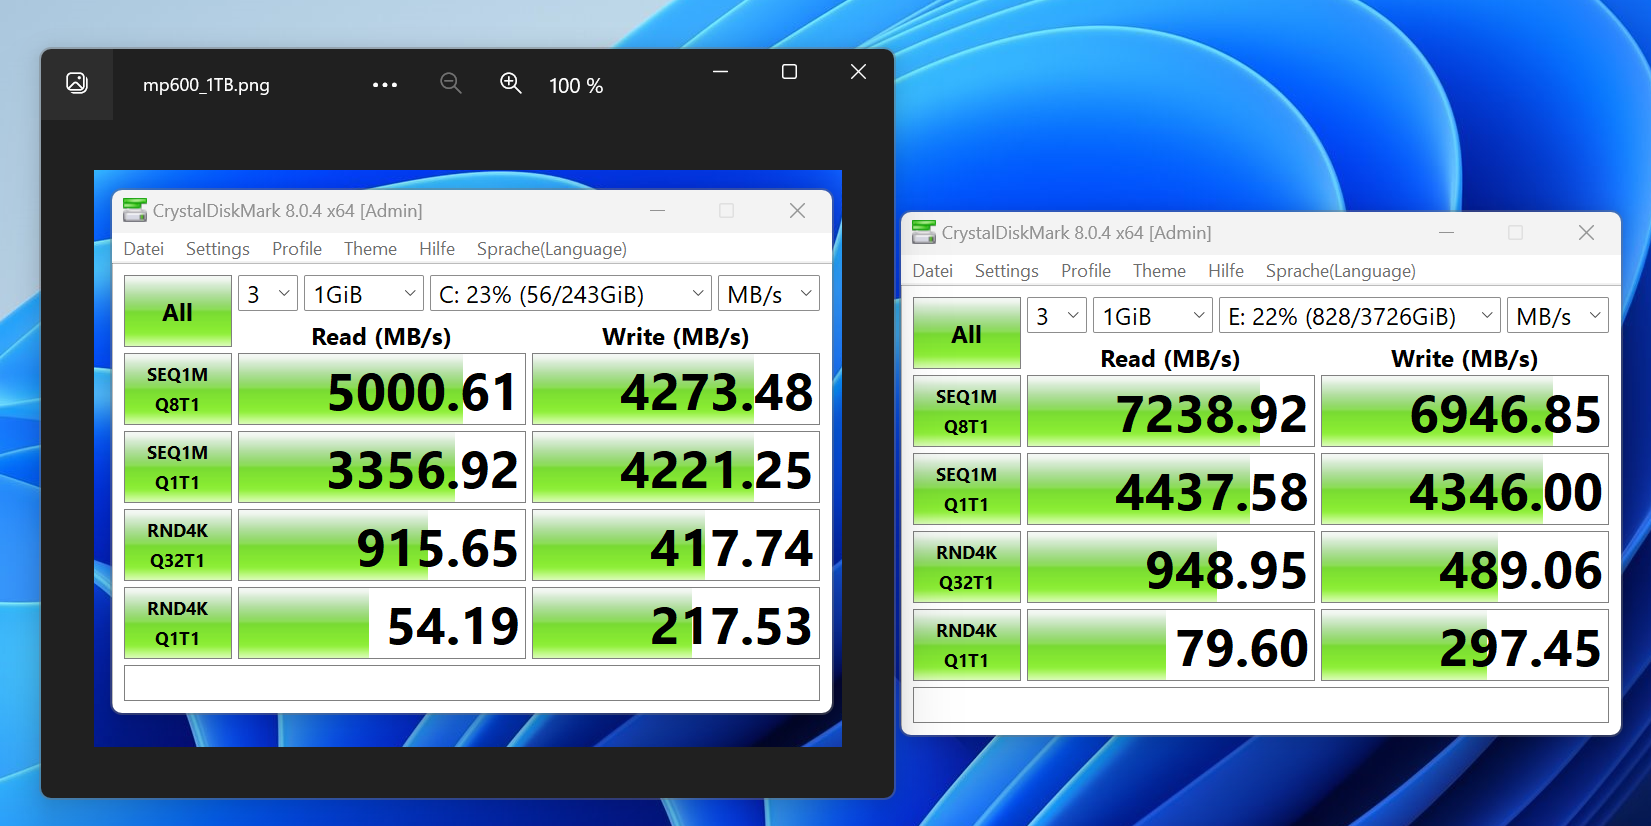This screenshot has height=826, width=1651.
Task: Click the zoom in magnifier icon
Action: click(x=511, y=83)
